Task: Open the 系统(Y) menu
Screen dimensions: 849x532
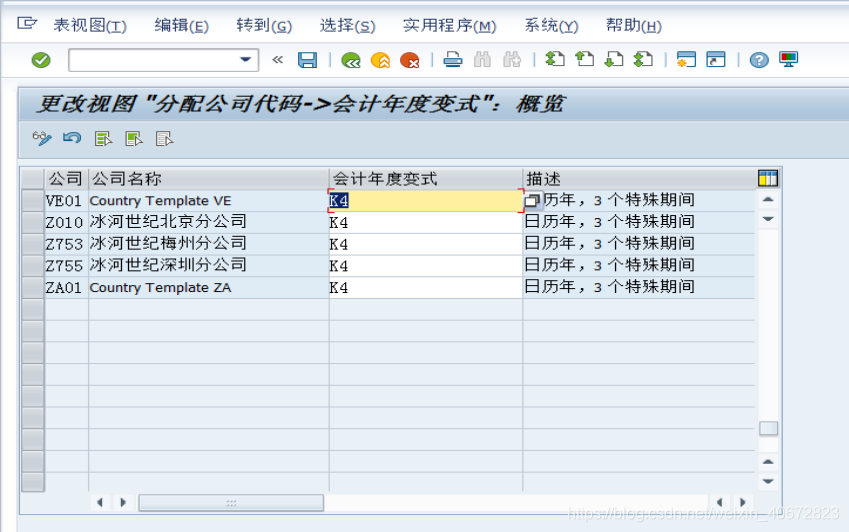Action: (551, 25)
